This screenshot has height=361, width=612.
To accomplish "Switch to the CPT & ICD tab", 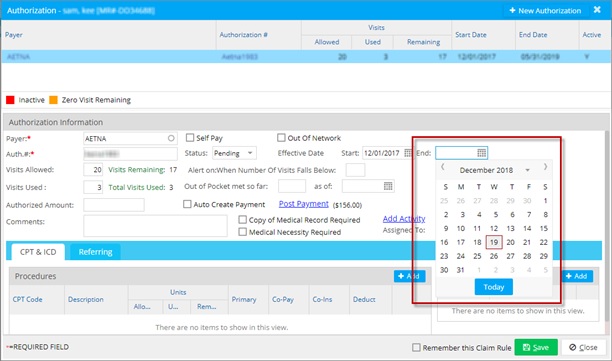I will tap(38, 252).
